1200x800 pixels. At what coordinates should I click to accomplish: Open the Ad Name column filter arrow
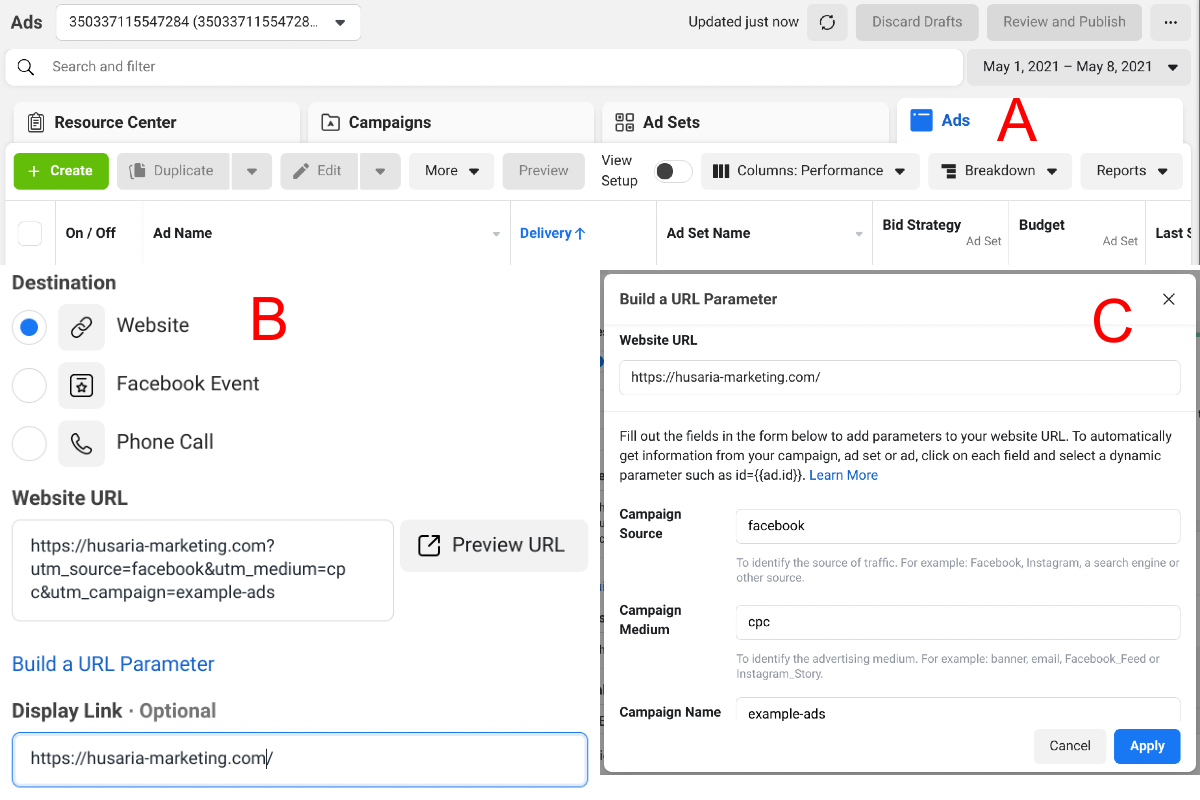pyautogui.click(x=497, y=234)
